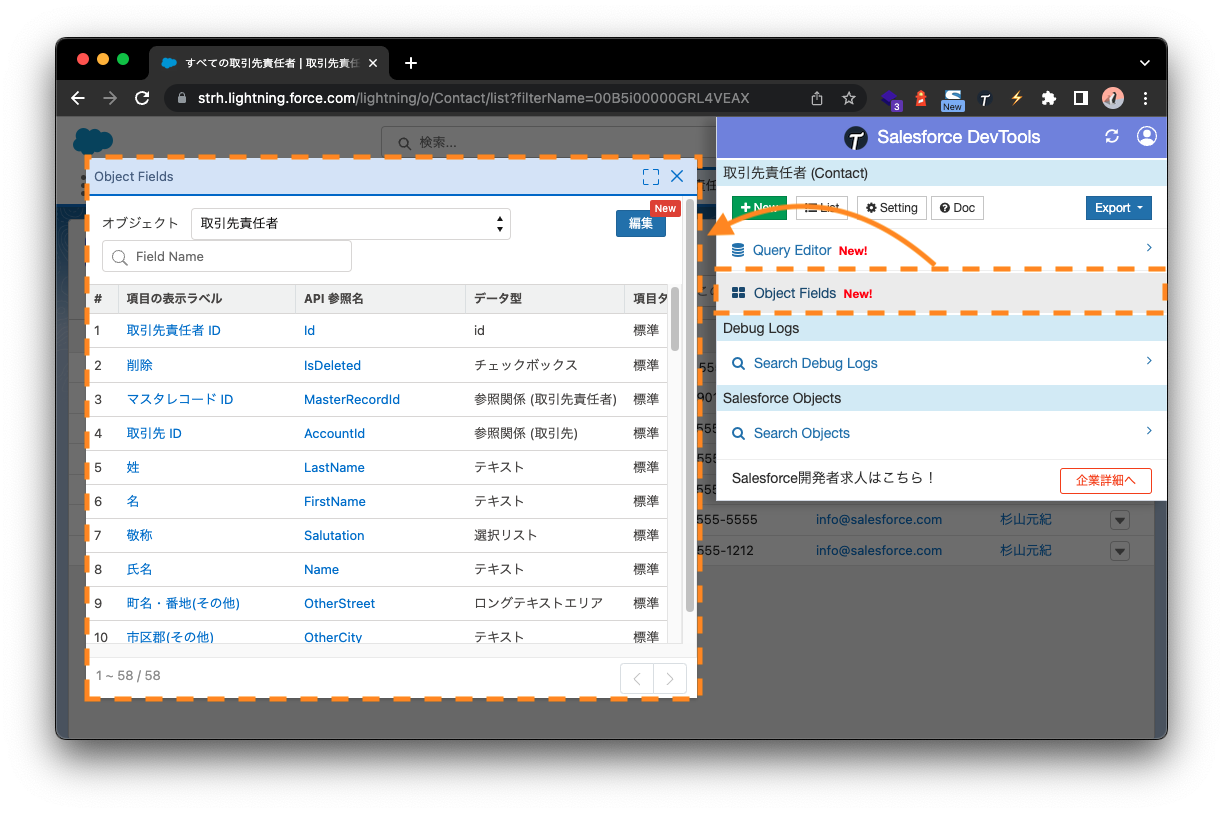Open the Chrome extensions puzzle icon
This screenshot has height=813, width=1223.
click(1048, 98)
